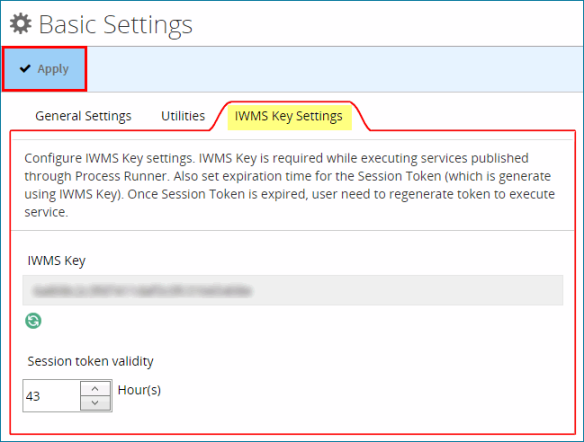Click the "IWMS Key" label
This screenshot has height=442, width=584.
[x=57, y=261]
